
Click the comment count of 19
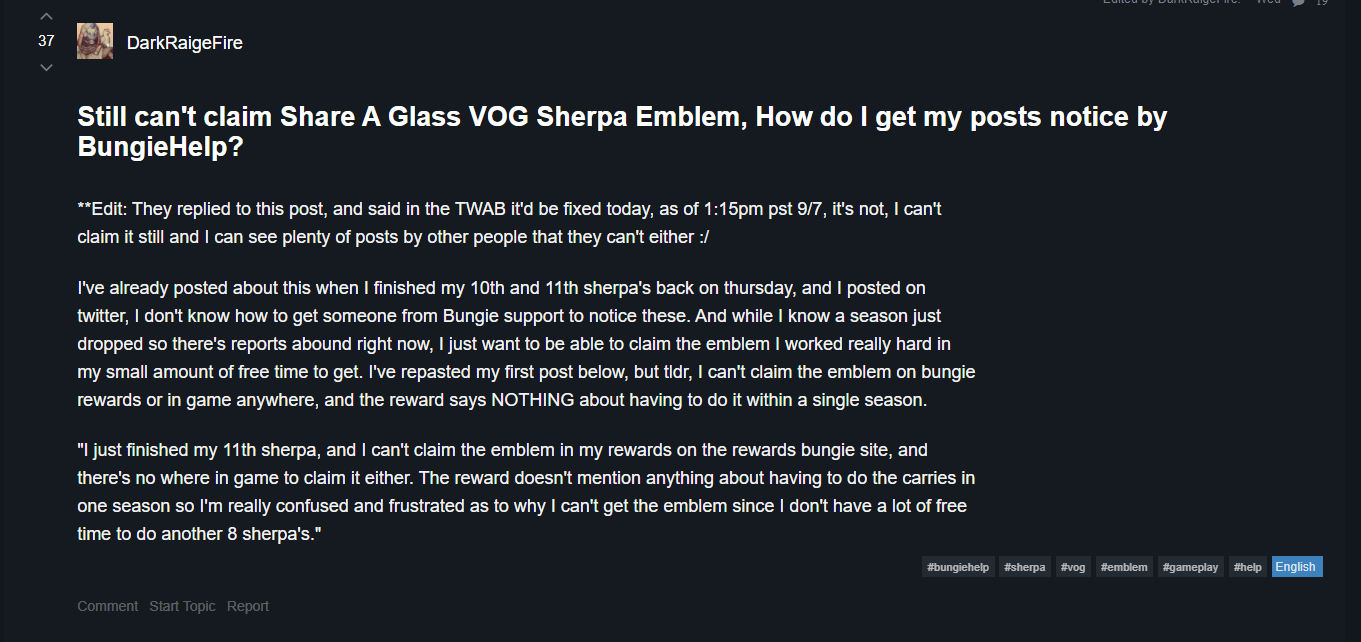point(1322,3)
